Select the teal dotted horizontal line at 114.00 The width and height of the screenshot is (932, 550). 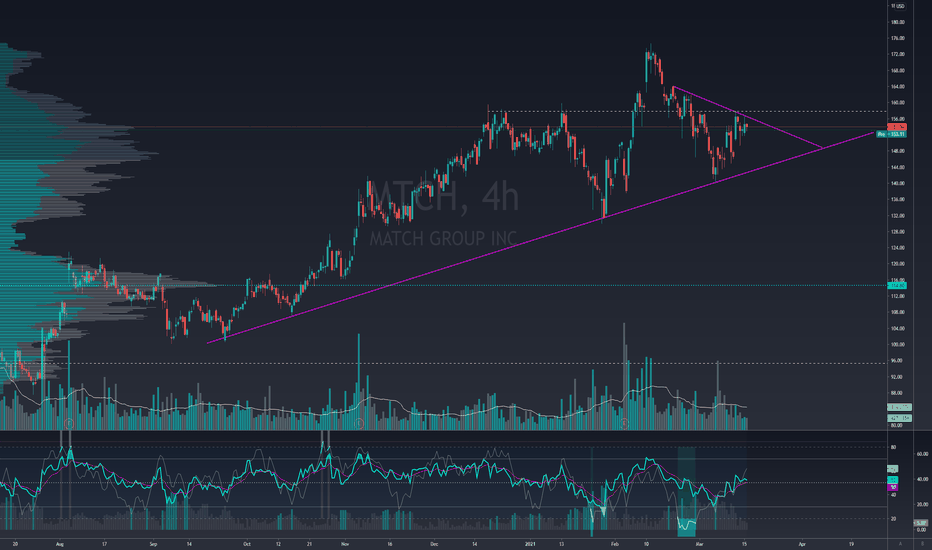(443, 285)
